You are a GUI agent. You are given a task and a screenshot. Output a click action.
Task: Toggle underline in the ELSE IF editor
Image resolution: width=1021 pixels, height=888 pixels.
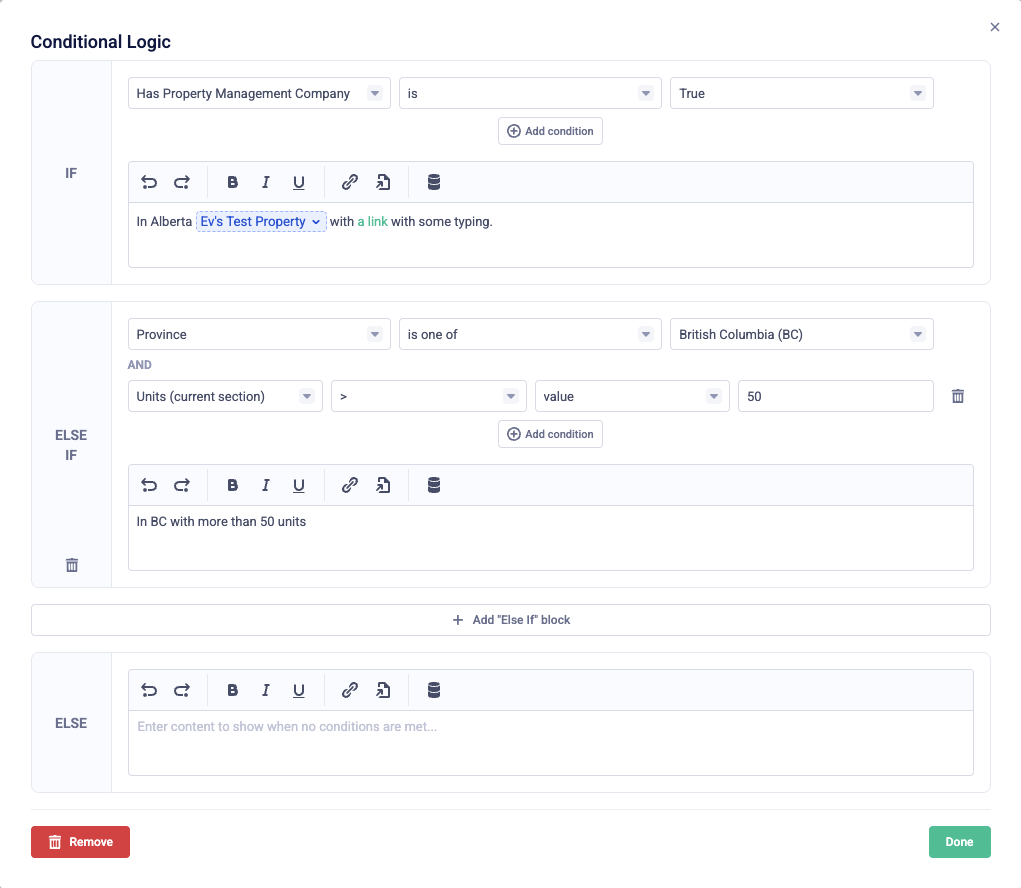299,485
